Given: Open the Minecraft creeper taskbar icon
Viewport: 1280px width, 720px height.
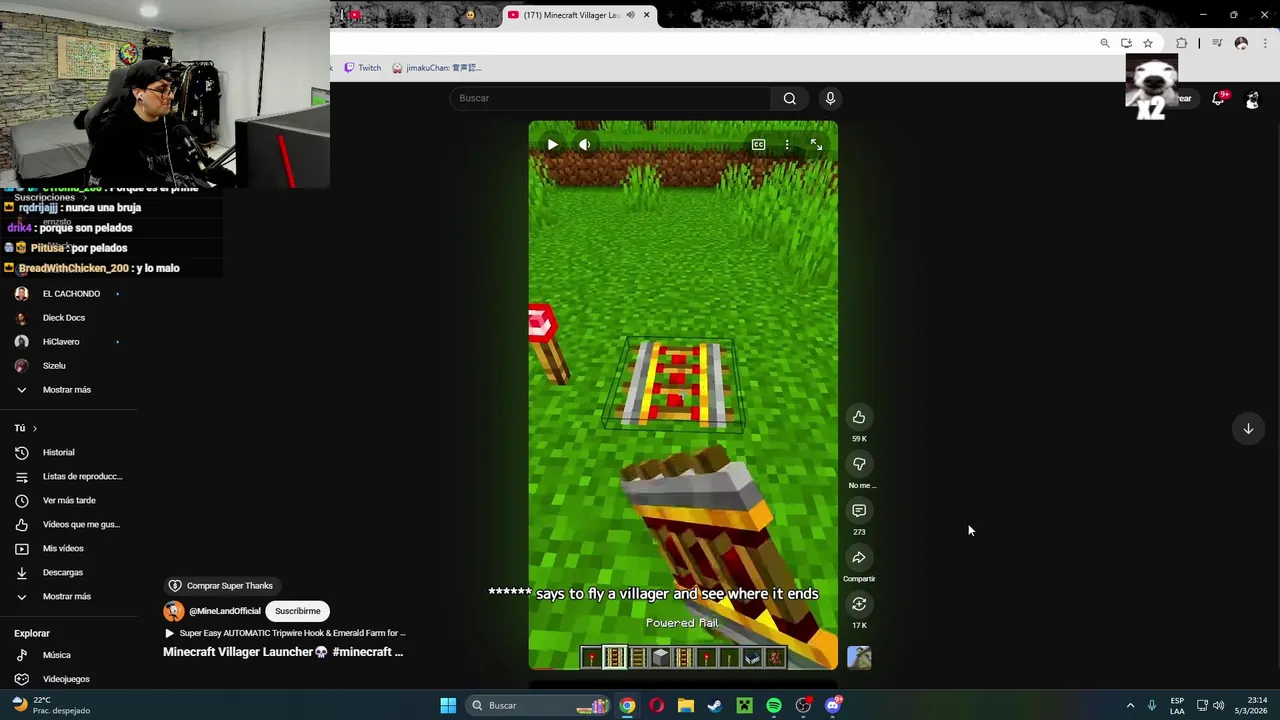Looking at the screenshot, I should (744, 706).
